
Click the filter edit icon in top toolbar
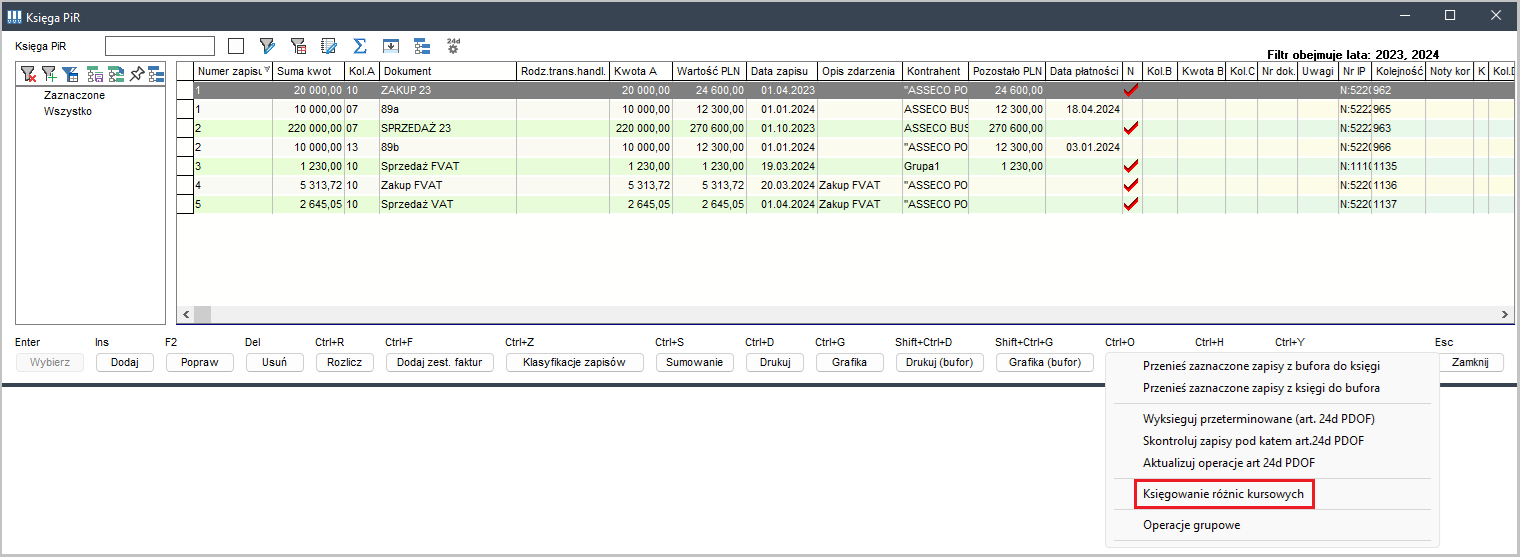pos(267,46)
